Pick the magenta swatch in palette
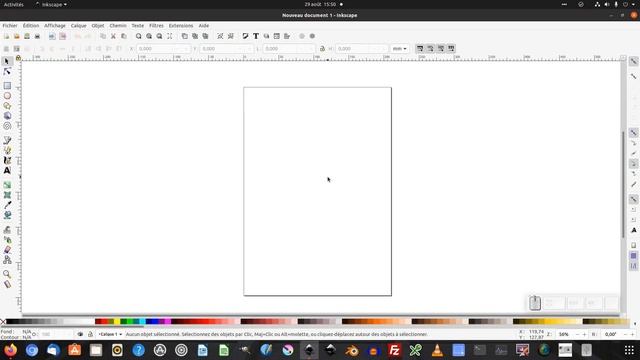The width and height of the screenshot is (640, 360). coord(168,322)
